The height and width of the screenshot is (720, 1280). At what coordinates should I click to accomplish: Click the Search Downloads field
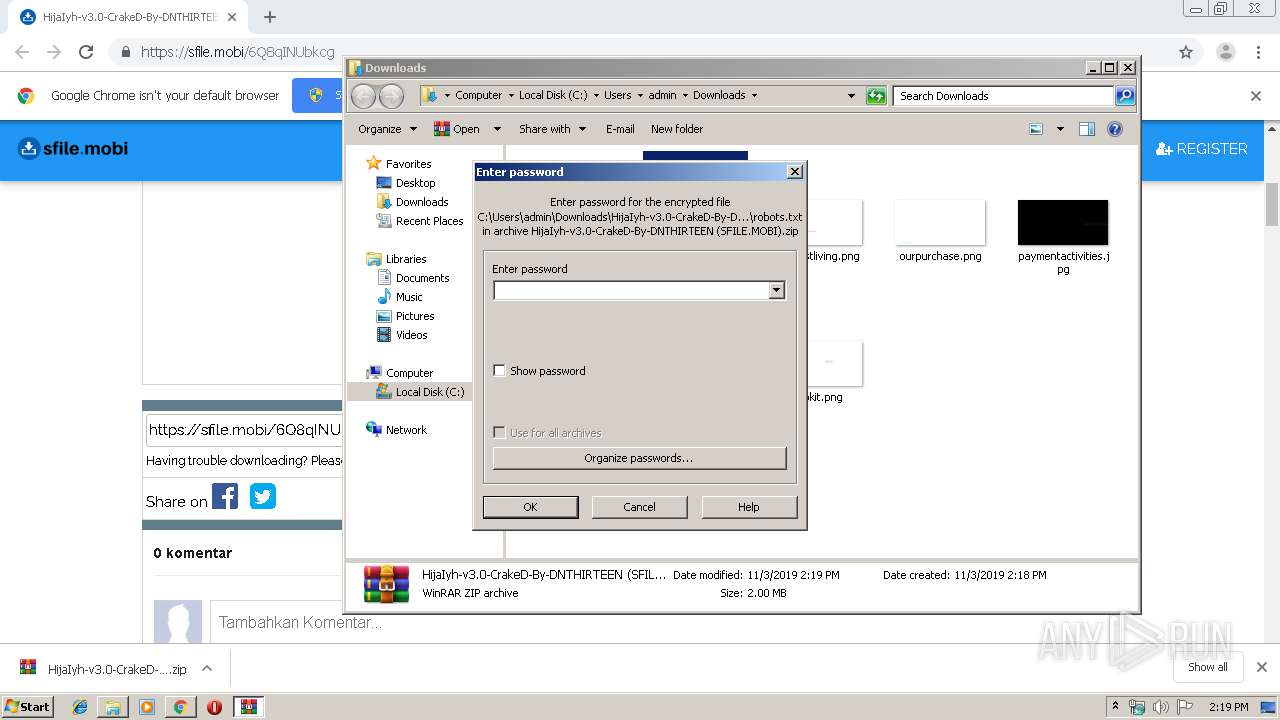click(x=1003, y=96)
